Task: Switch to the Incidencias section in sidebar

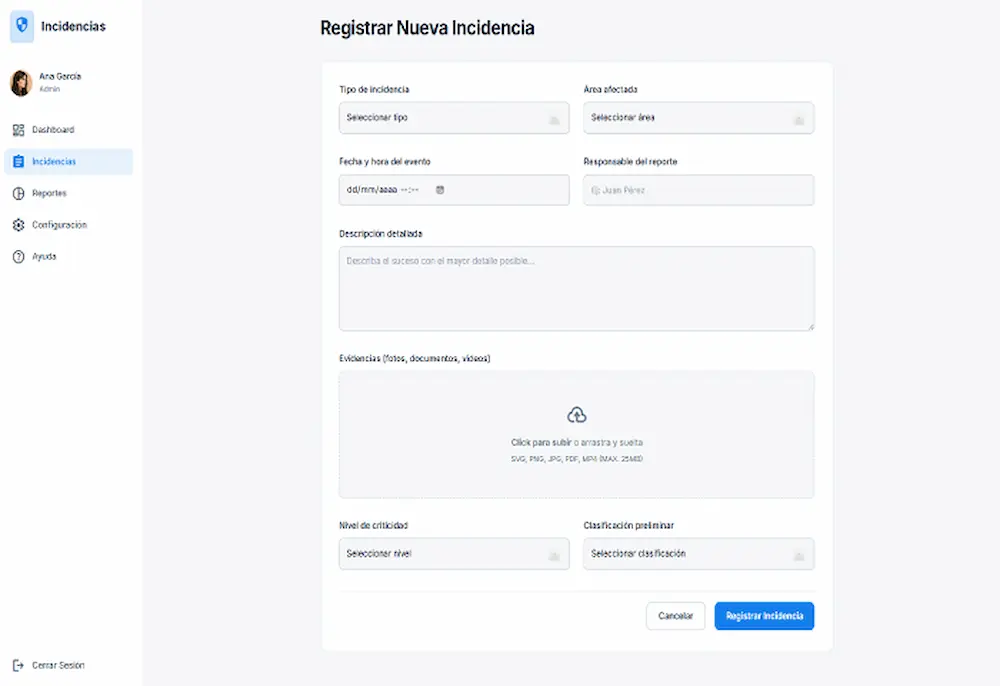Action: coord(55,161)
